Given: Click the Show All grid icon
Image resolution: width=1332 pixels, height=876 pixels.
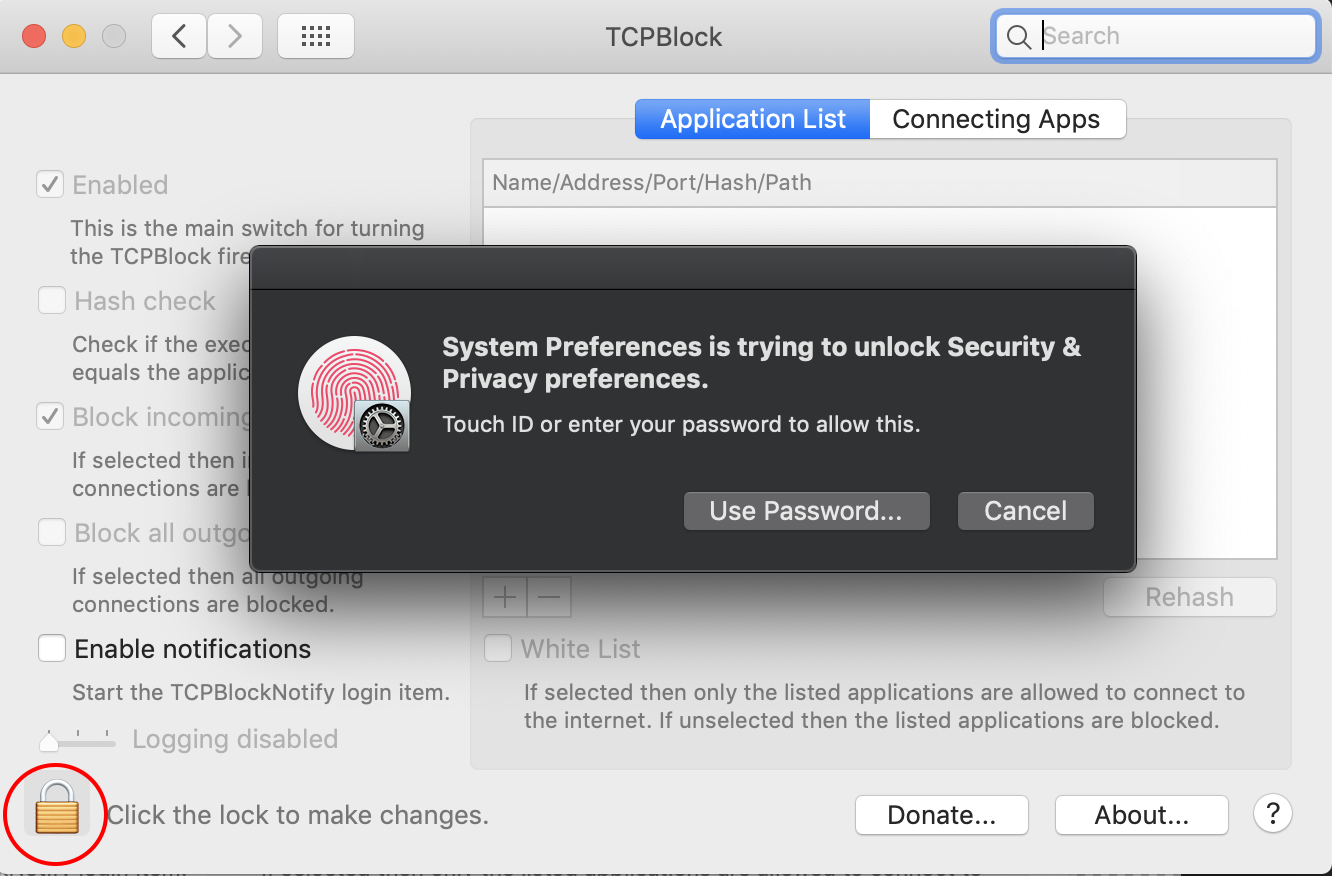Looking at the screenshot, I should click(x=315, y=35).
